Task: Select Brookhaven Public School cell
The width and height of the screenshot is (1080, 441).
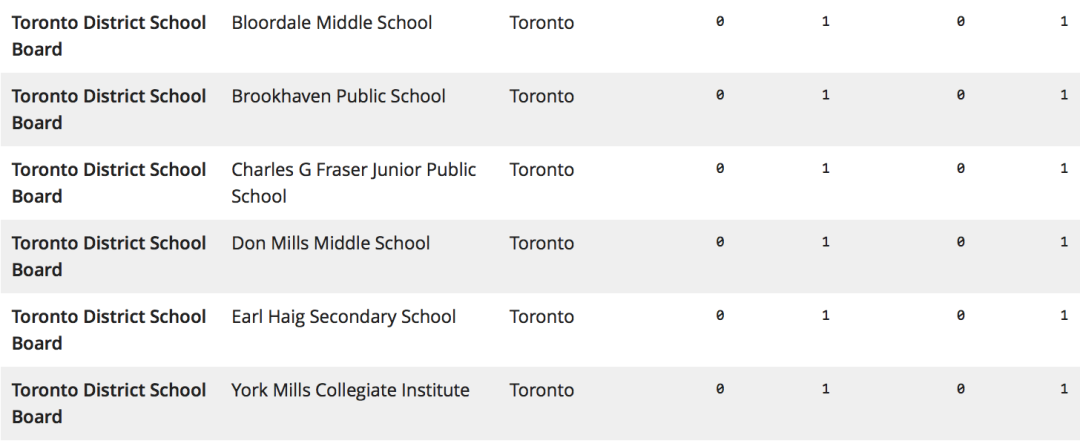Action: click(338, 96)
